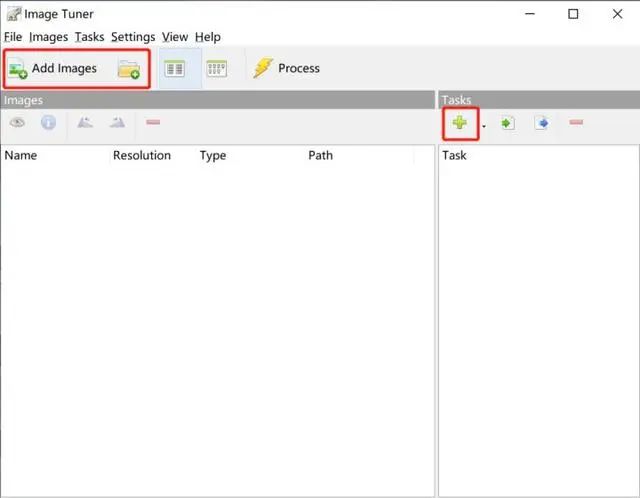The image size is (640, 498).
Task: Click the first image move icon
Action: click(85, 122)
